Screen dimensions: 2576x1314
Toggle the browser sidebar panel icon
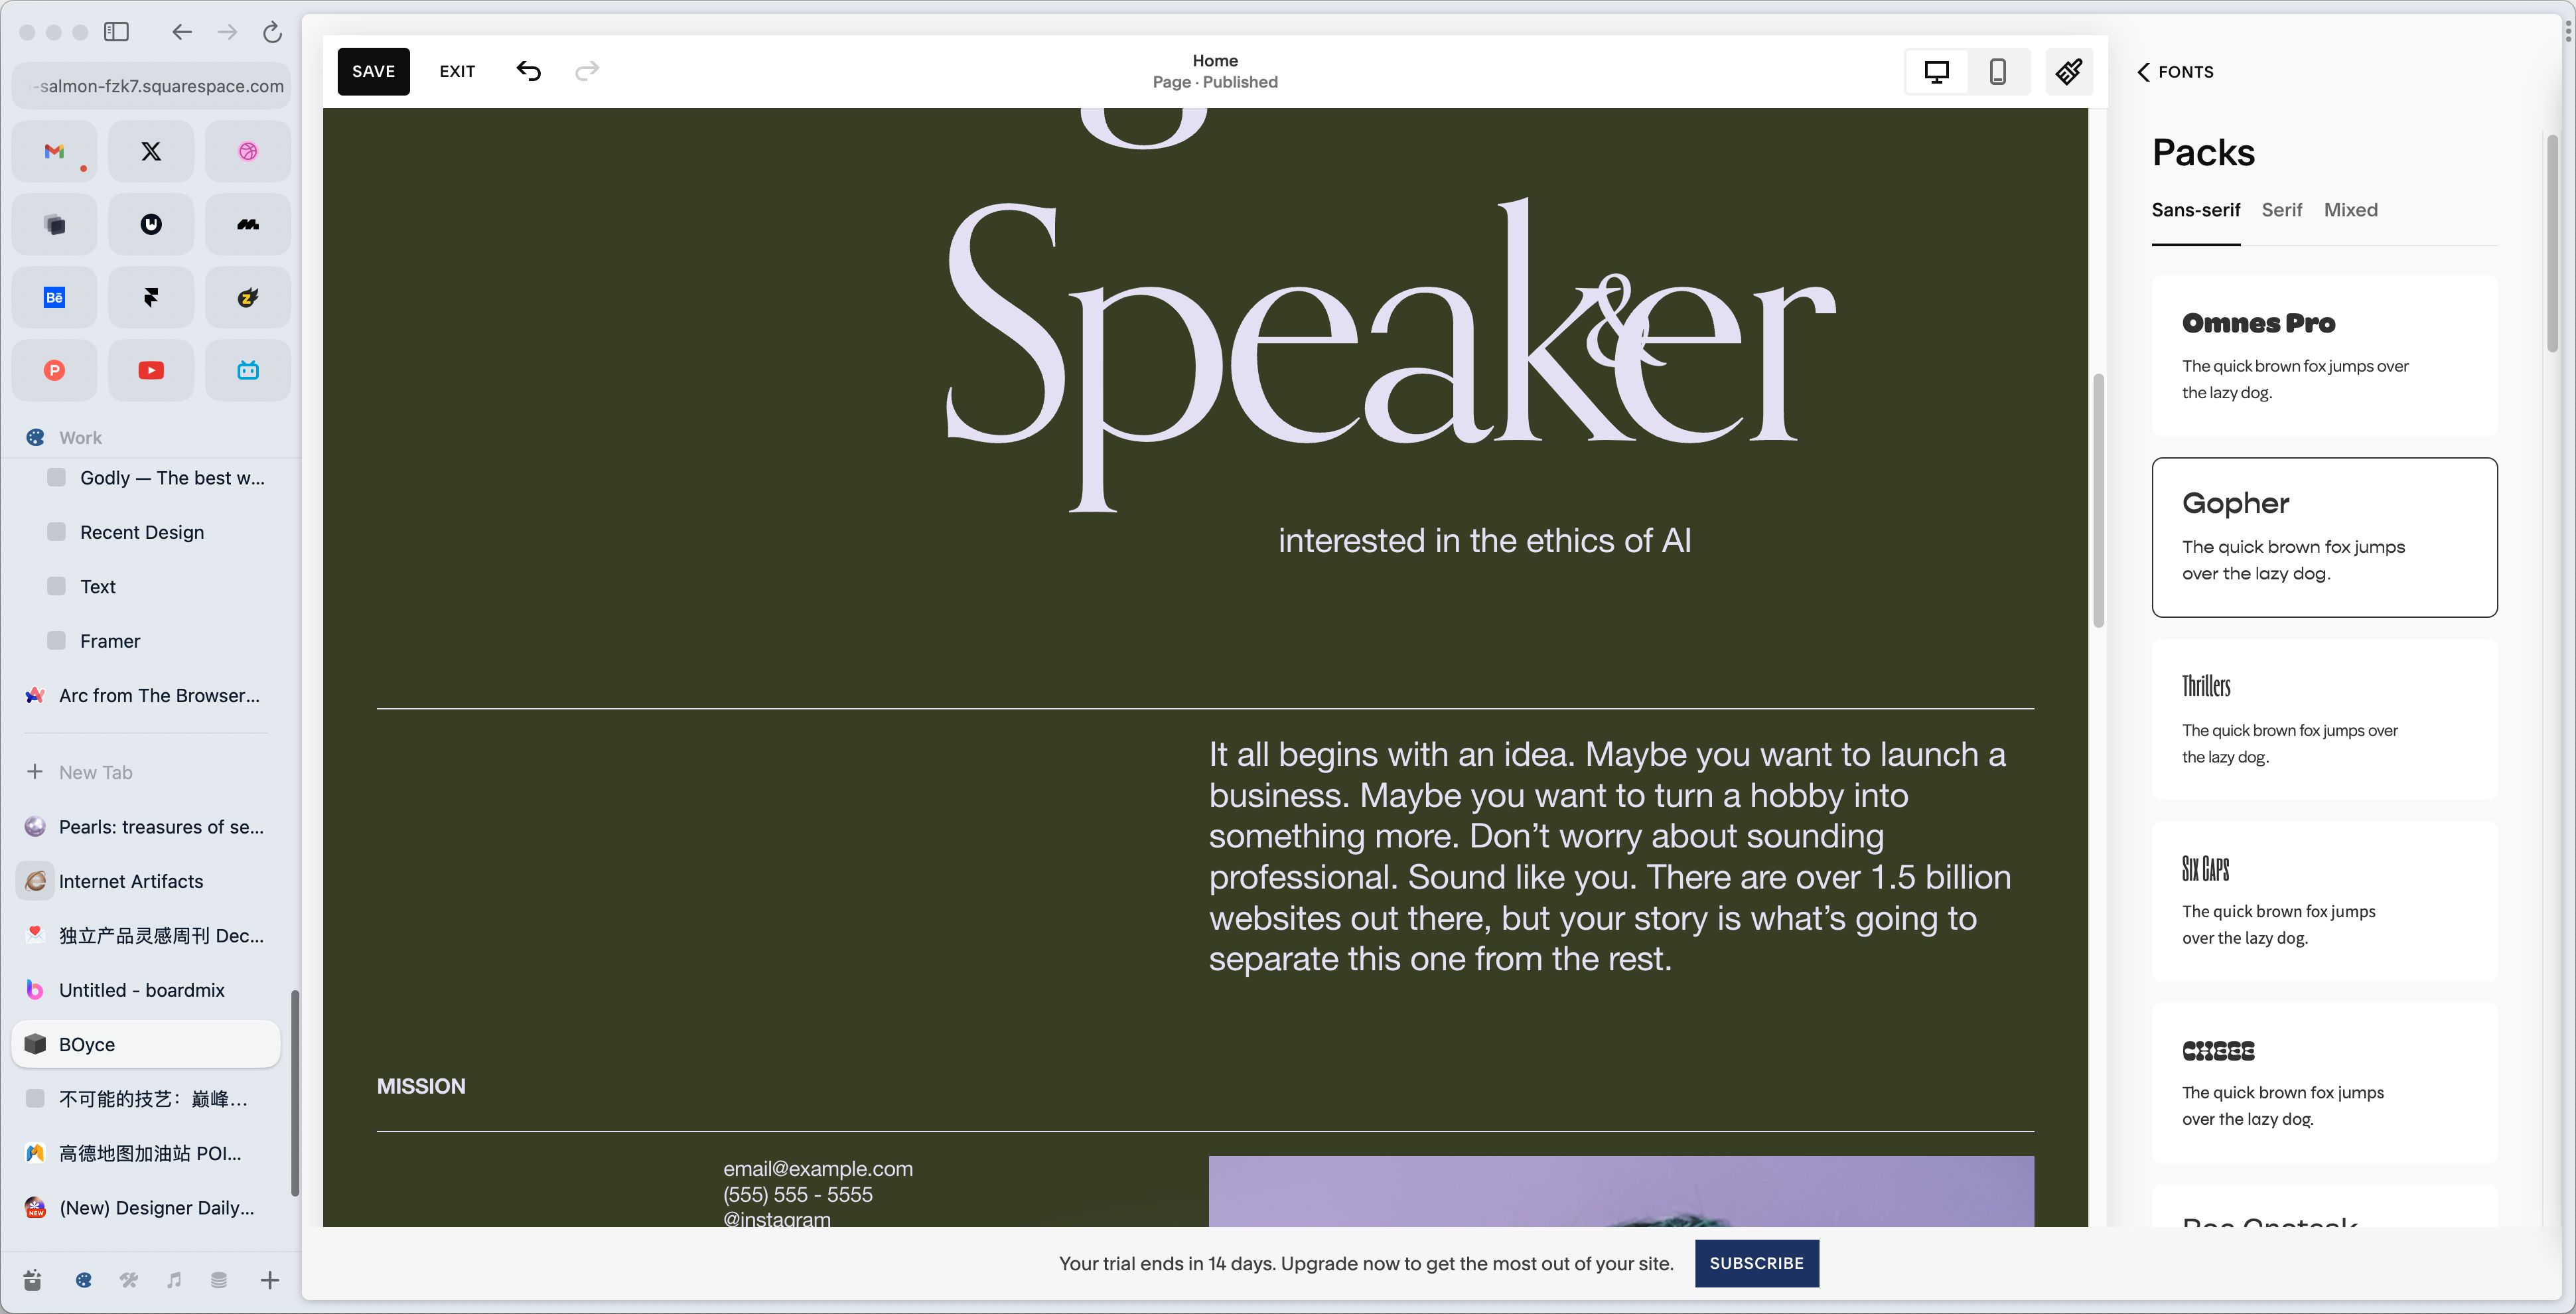point(116,32)
